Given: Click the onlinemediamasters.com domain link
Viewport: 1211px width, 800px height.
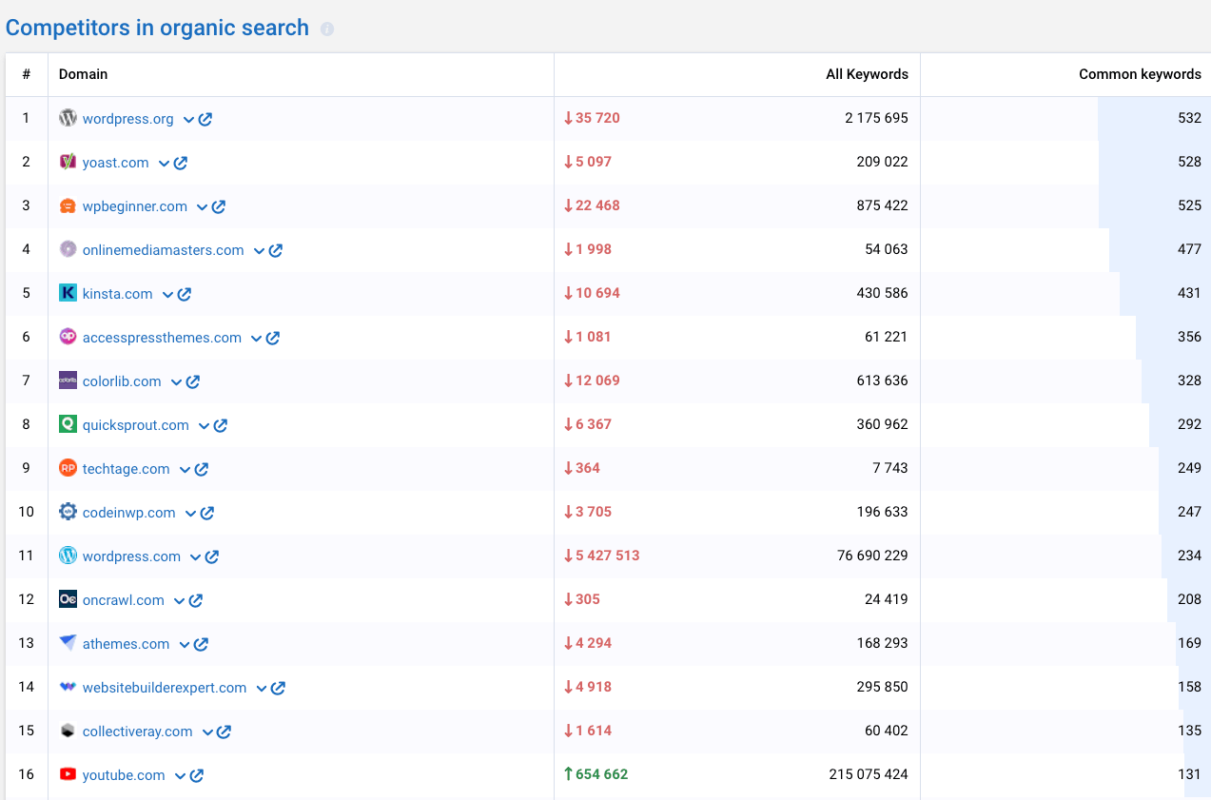Looking at the screenshot, I should tap(163, 250).
